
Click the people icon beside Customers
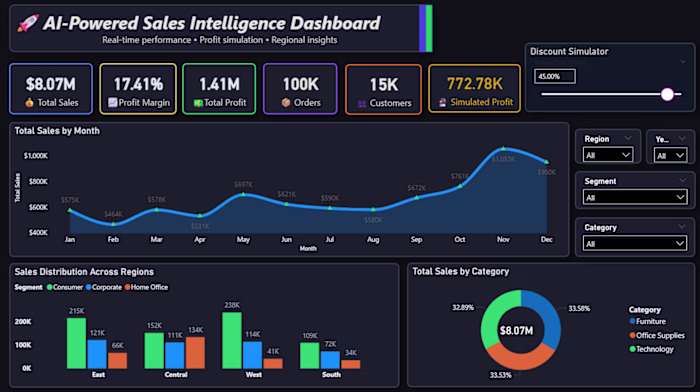tap(362, 104)
